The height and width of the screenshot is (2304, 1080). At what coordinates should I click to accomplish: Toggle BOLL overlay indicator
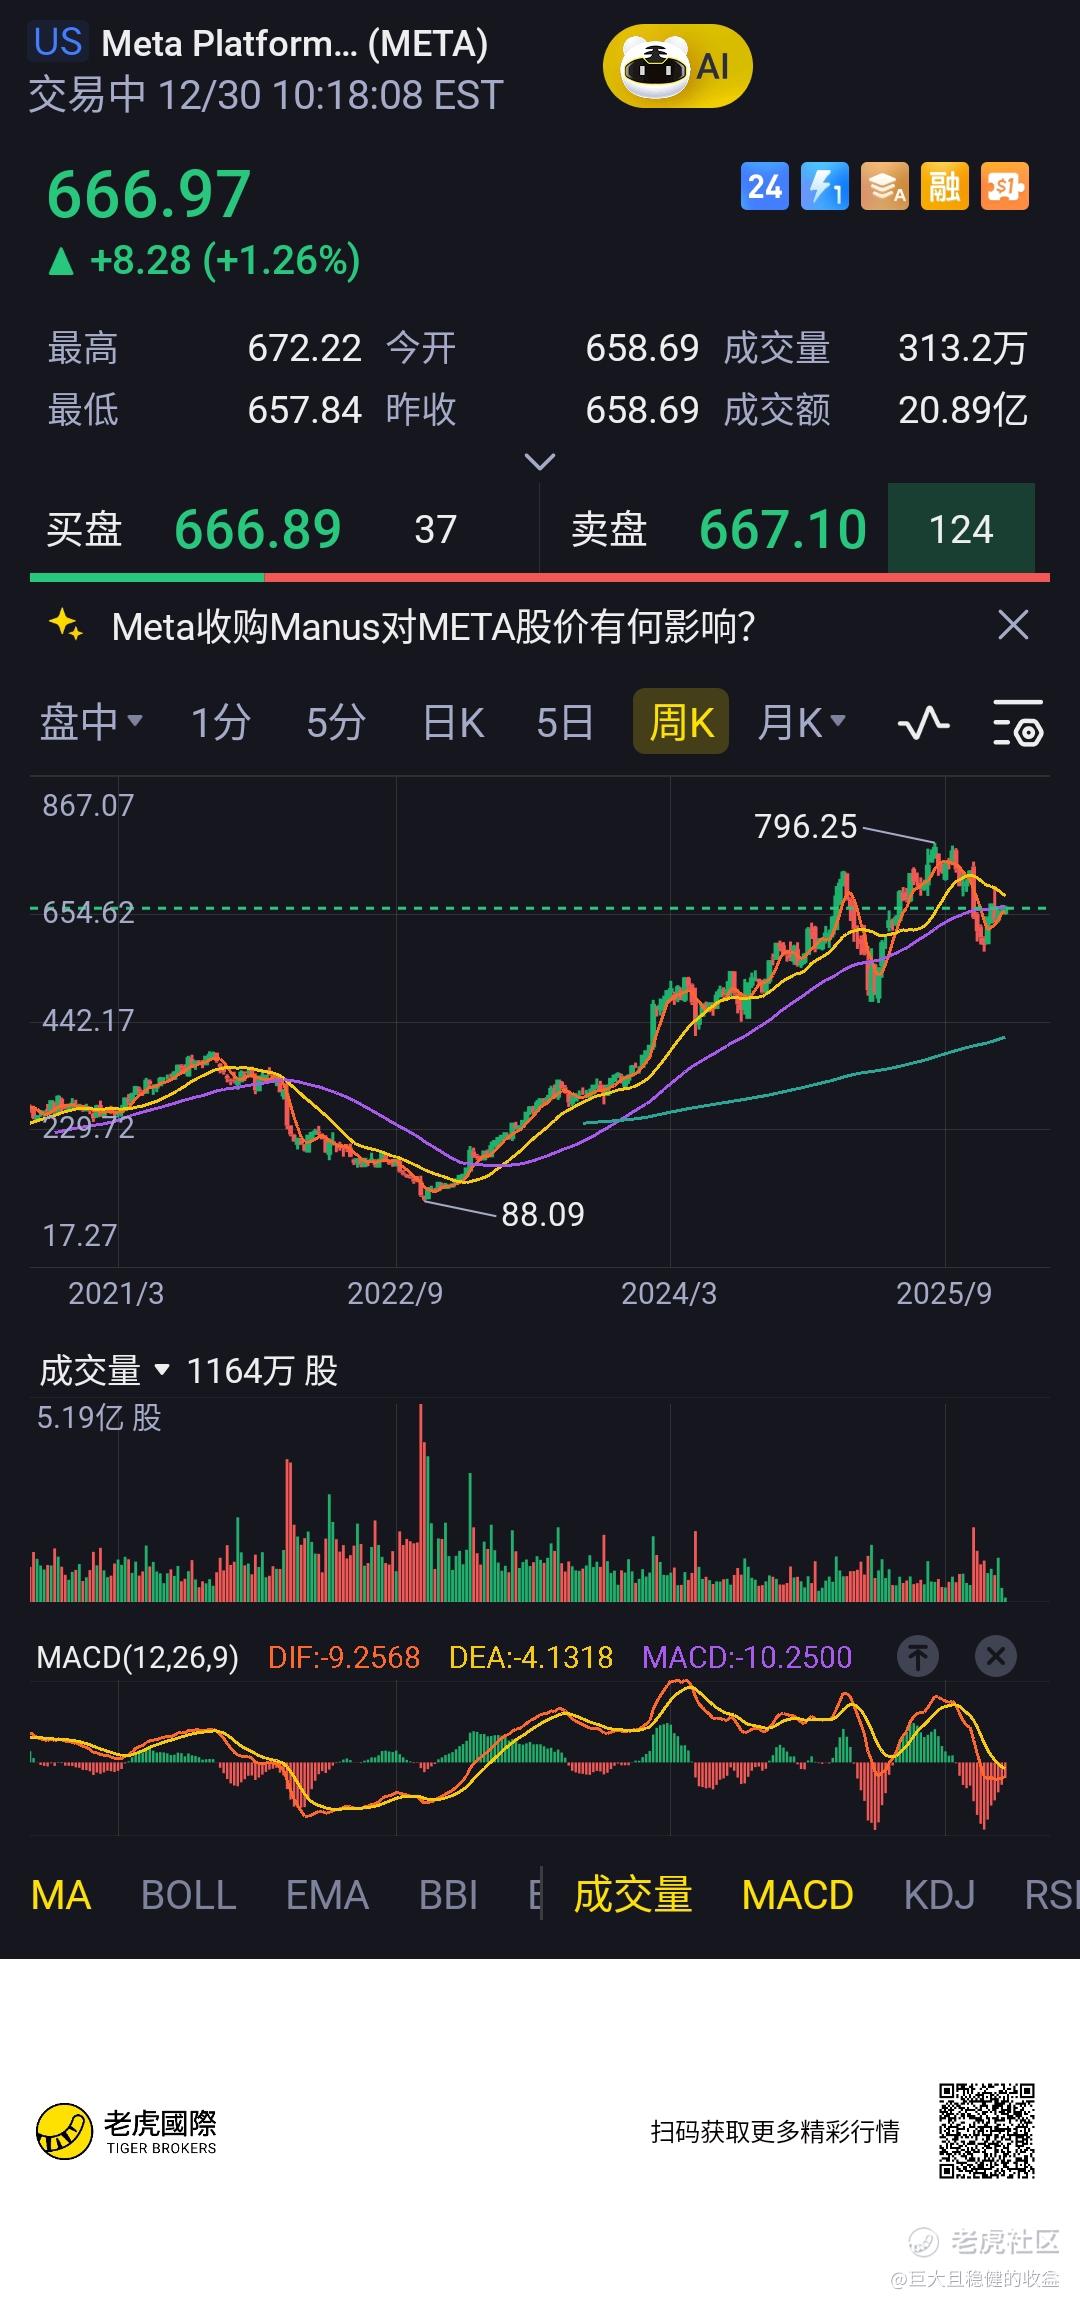189,1895
